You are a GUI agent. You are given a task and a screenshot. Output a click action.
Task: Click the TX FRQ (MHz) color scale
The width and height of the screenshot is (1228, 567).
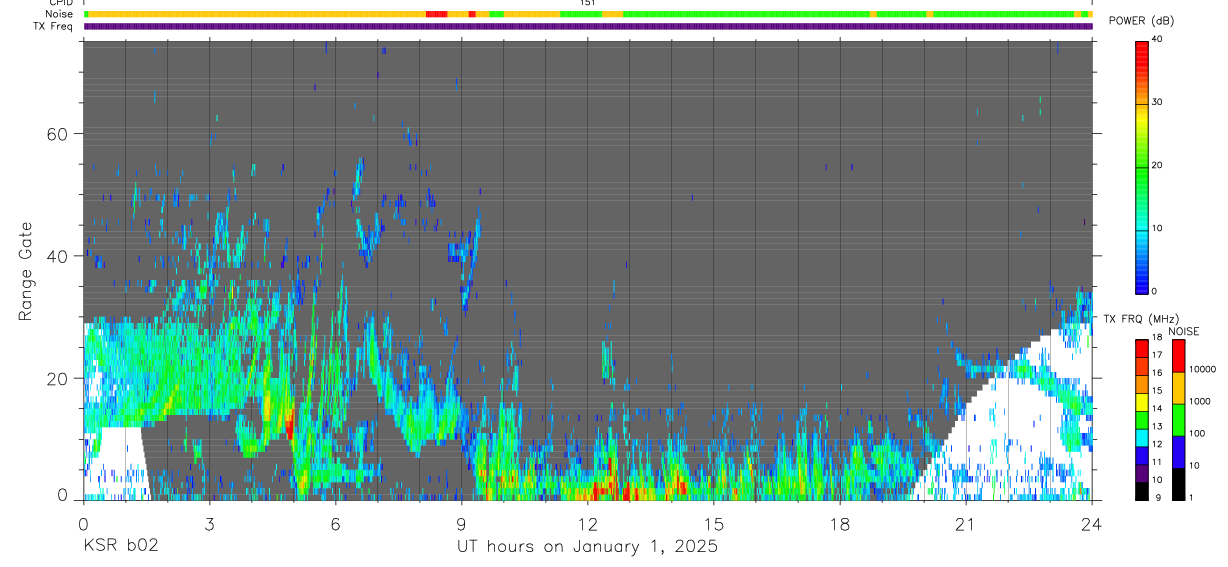(1141, 419)
